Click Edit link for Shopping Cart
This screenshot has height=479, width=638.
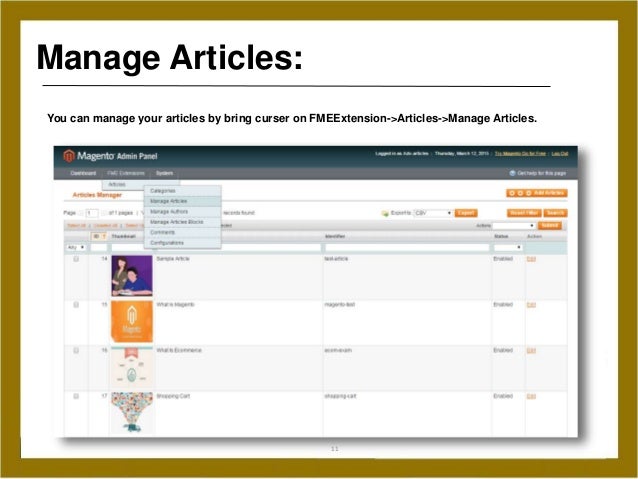click(x=531, y=396)
